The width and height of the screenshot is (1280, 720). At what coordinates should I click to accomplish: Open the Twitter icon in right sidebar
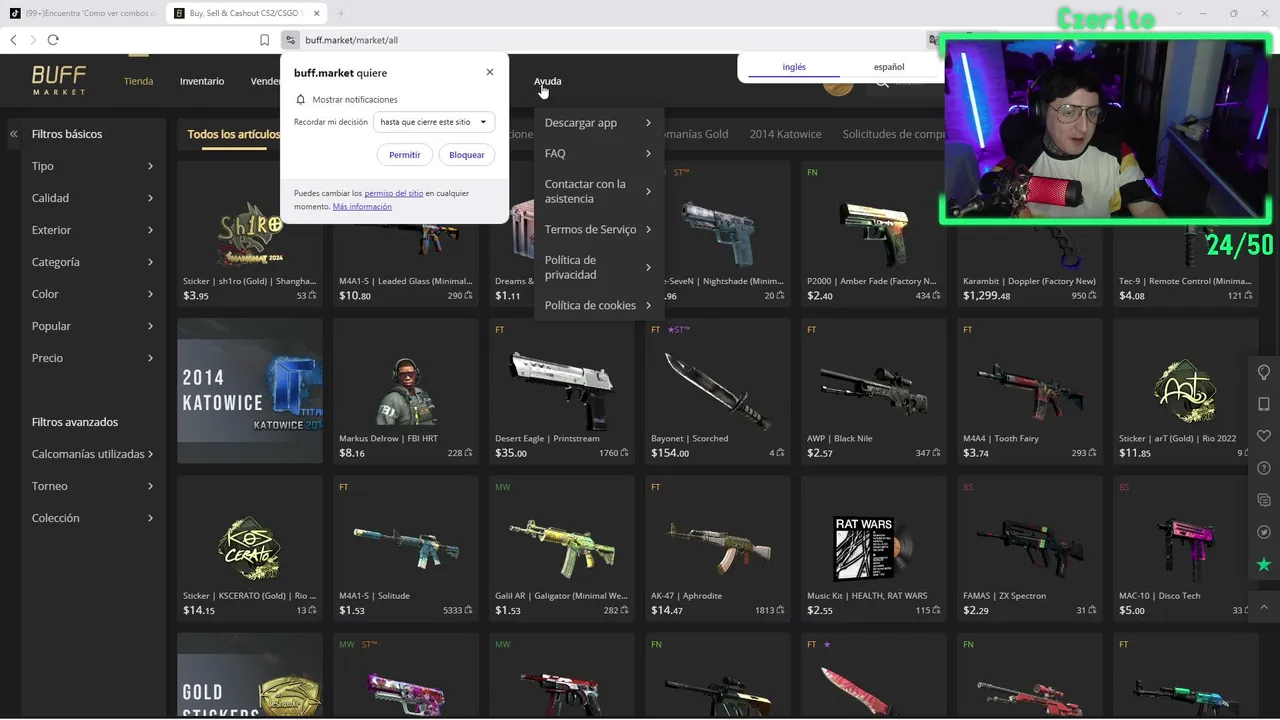pos(1264,532)
